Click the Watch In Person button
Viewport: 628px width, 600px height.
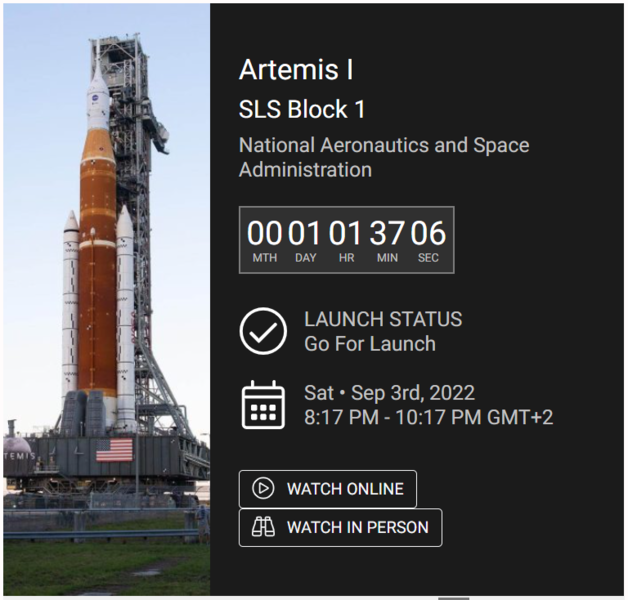[x=340, y=527]
